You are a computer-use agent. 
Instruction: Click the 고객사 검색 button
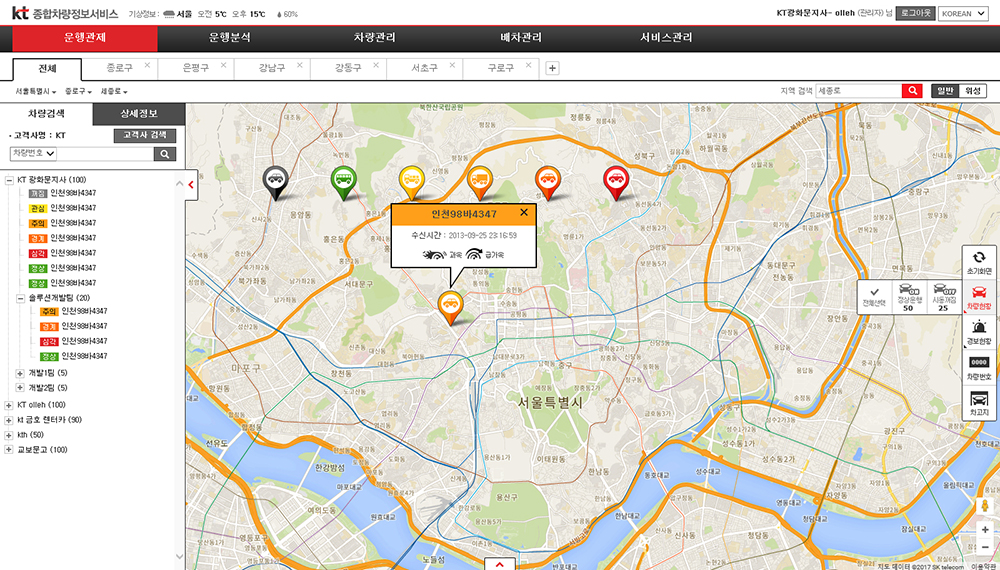pyautogui.click(x=145, y=136)
